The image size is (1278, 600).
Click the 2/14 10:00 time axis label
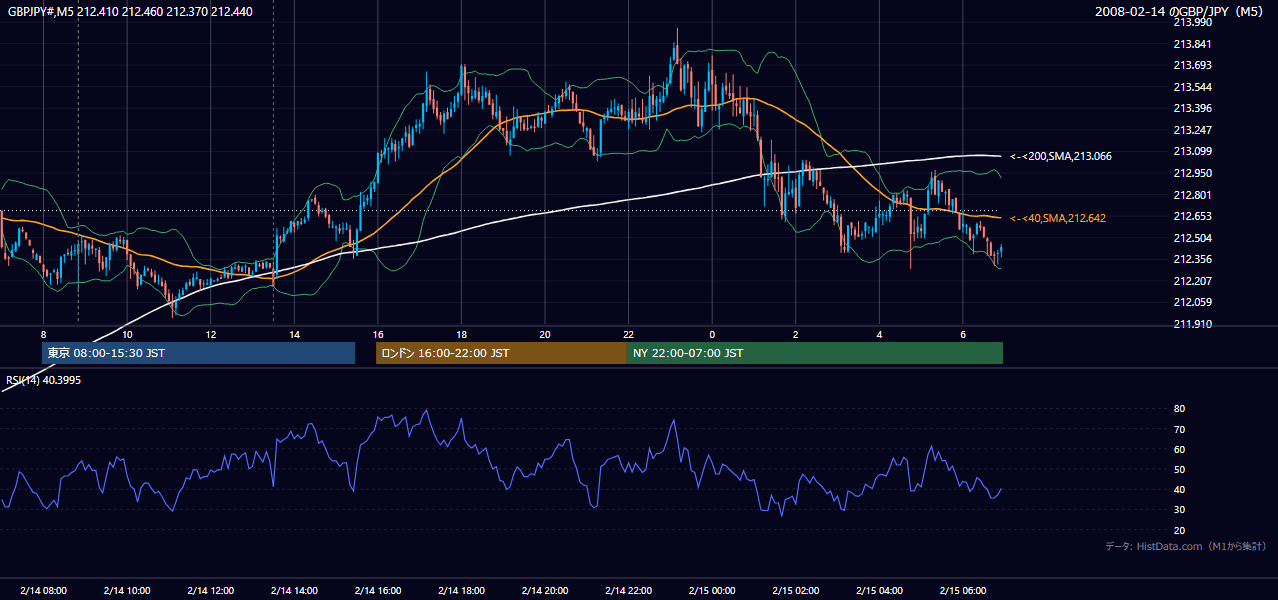click(127, 590)
